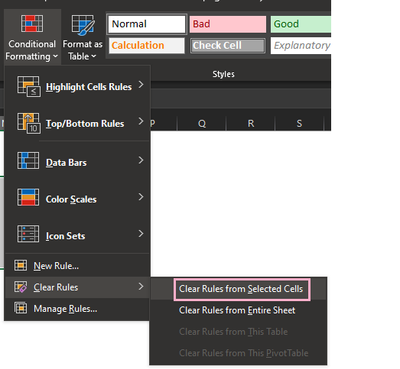The width and height of the screenshot is (400, 369).
Task: Apply the Bad cell style
Action: tap(228, 24)
